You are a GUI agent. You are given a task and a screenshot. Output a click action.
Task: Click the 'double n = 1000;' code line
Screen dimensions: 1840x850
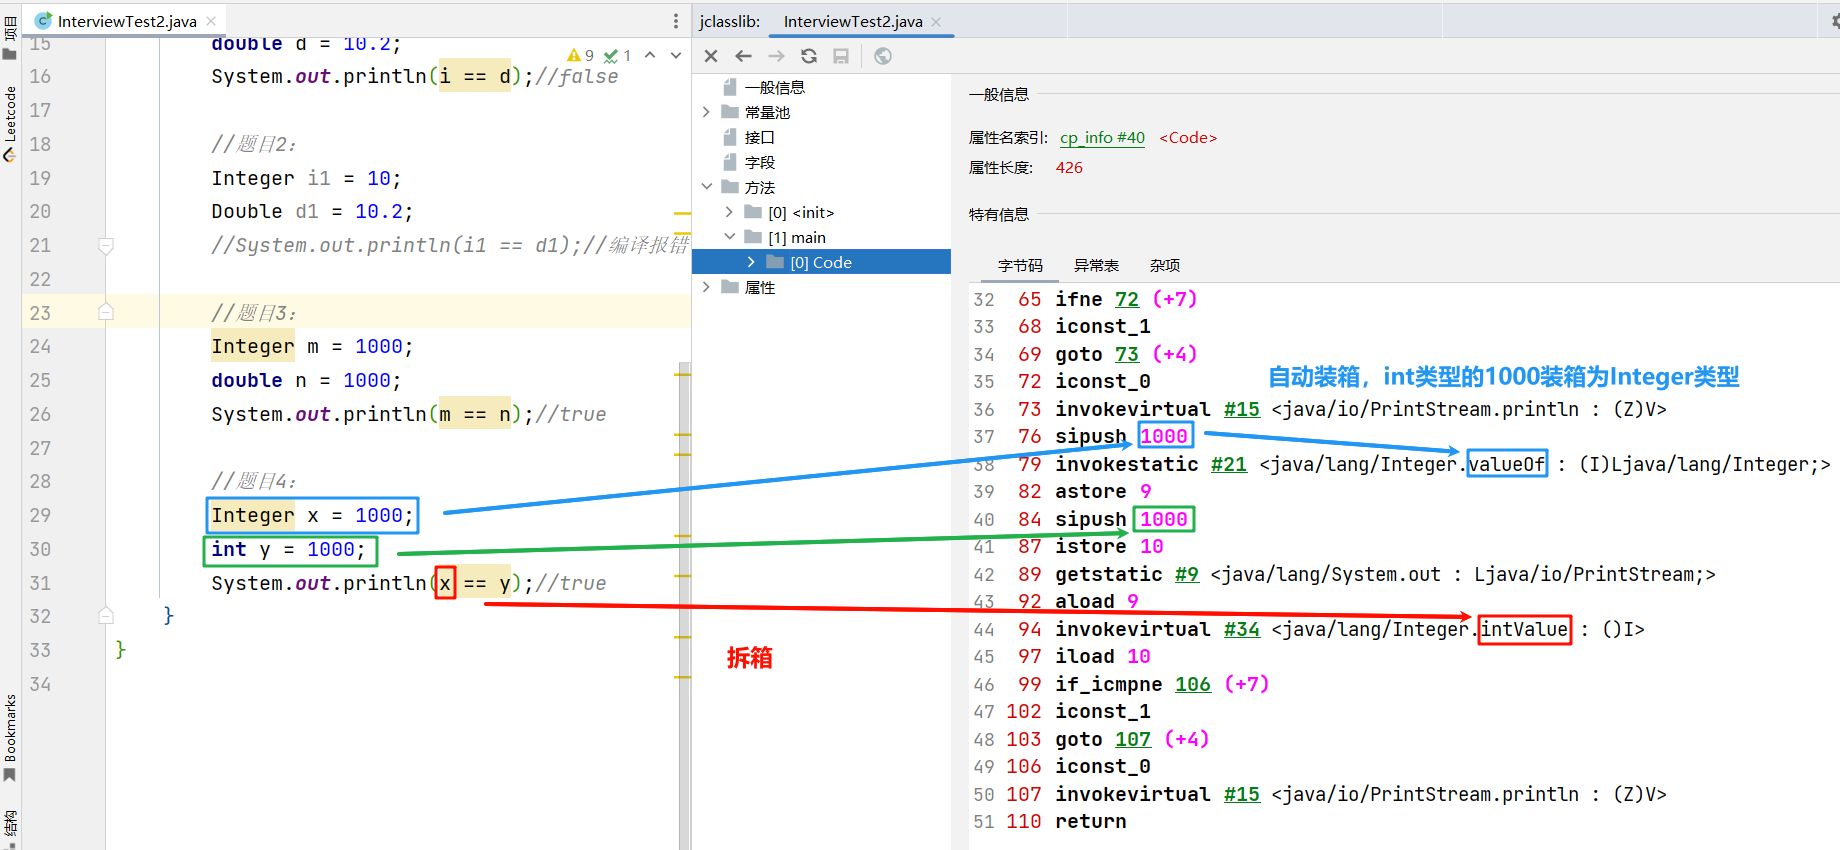tap(306, 380)
